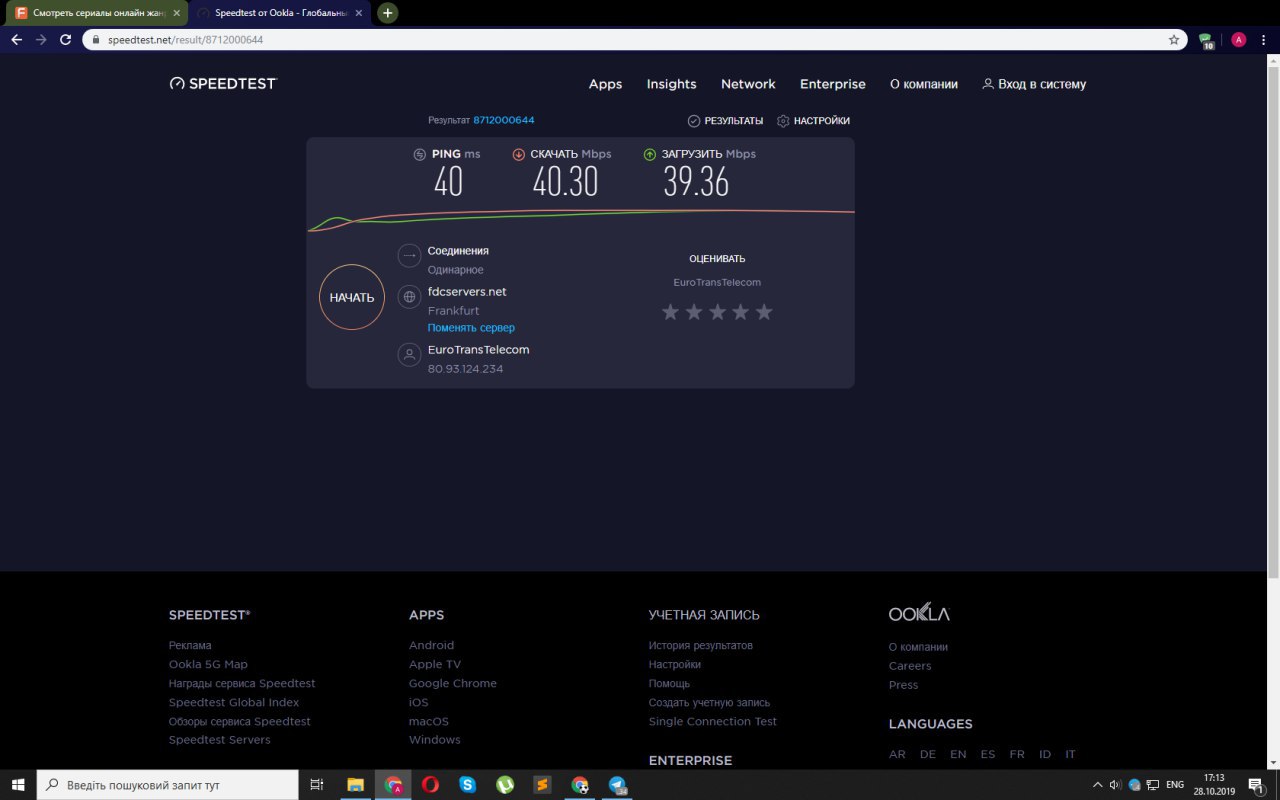Open File Explorer from taskbar

(355, 785)
